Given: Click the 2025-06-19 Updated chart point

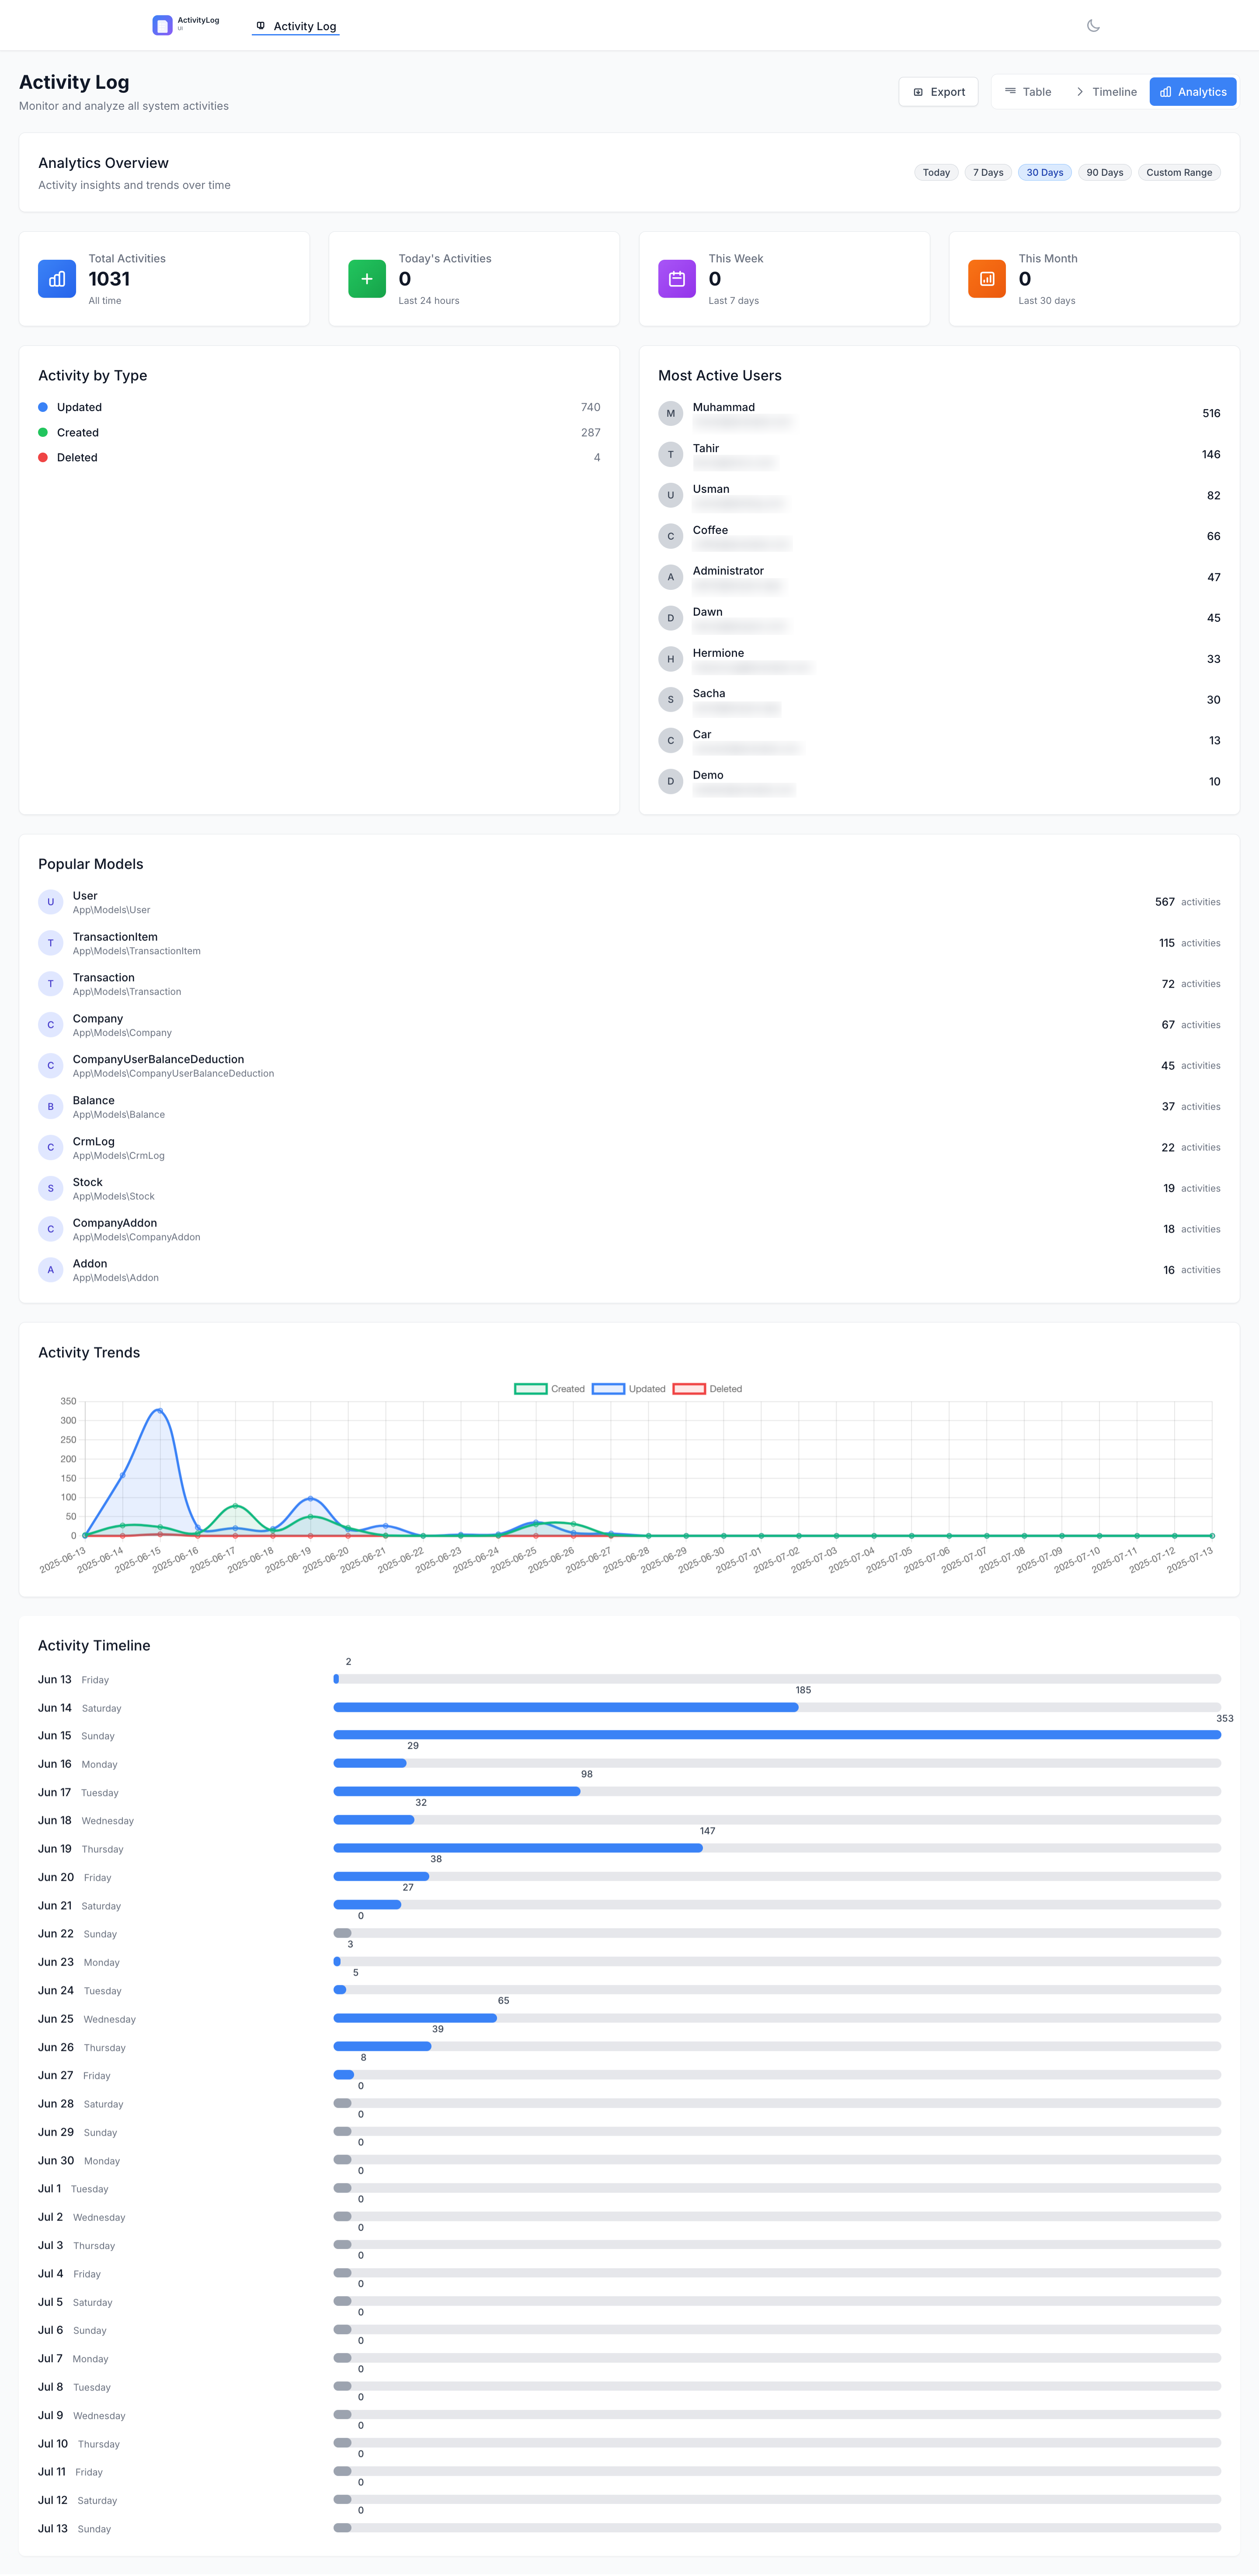Looking at the screenshot, I should pyautogui.click(x=310, y=1498).
